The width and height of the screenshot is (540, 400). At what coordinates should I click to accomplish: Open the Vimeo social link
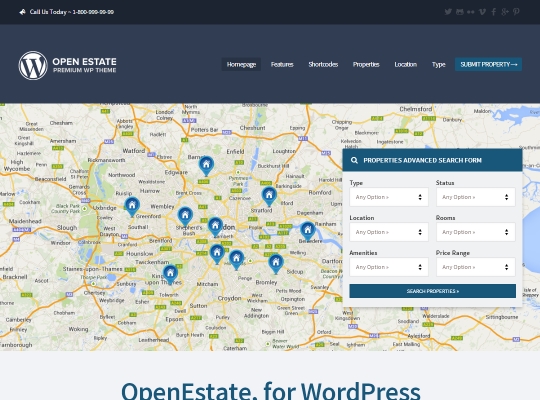tap(482, 12)
